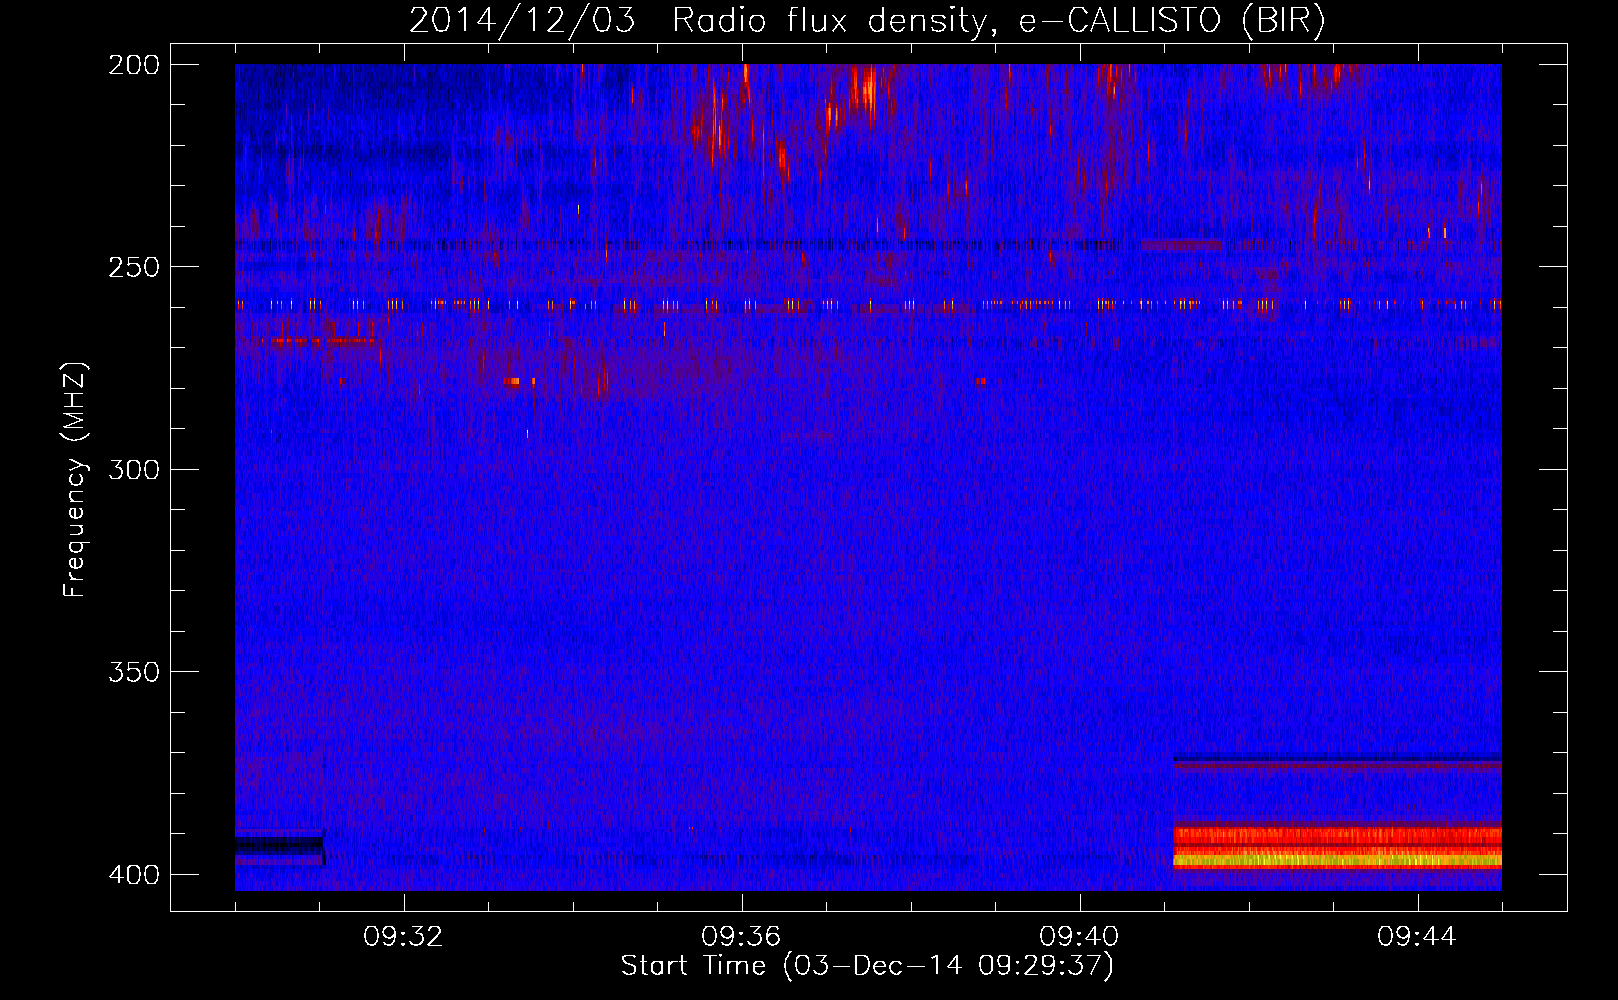This screenshot has width=1618, height=1000.
Task: Click the "Frequency (MHZ)" axis label
Action: (75, 480)
